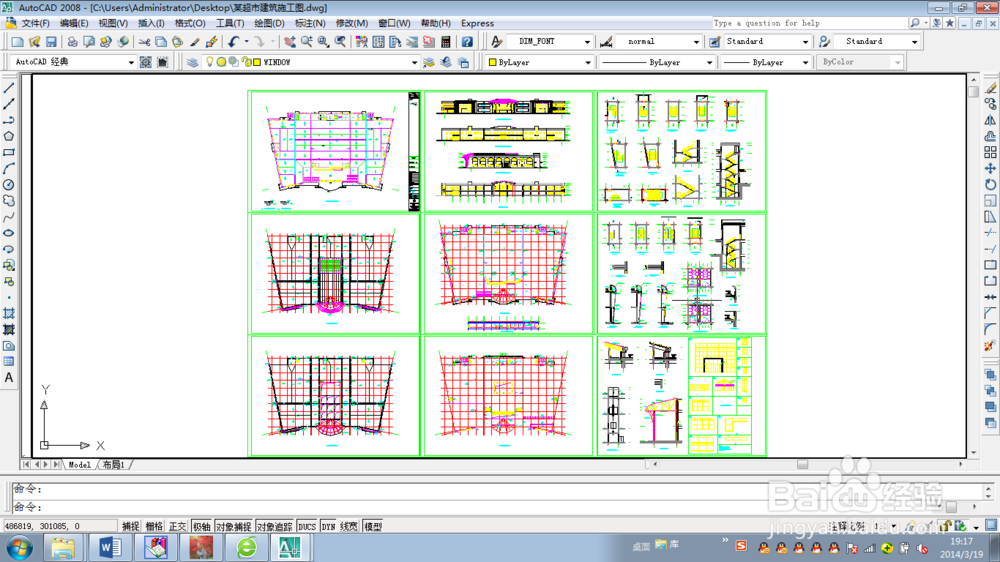Select the Hatch tool
This screenshot has height=562, width=1000.
point(9,313)
